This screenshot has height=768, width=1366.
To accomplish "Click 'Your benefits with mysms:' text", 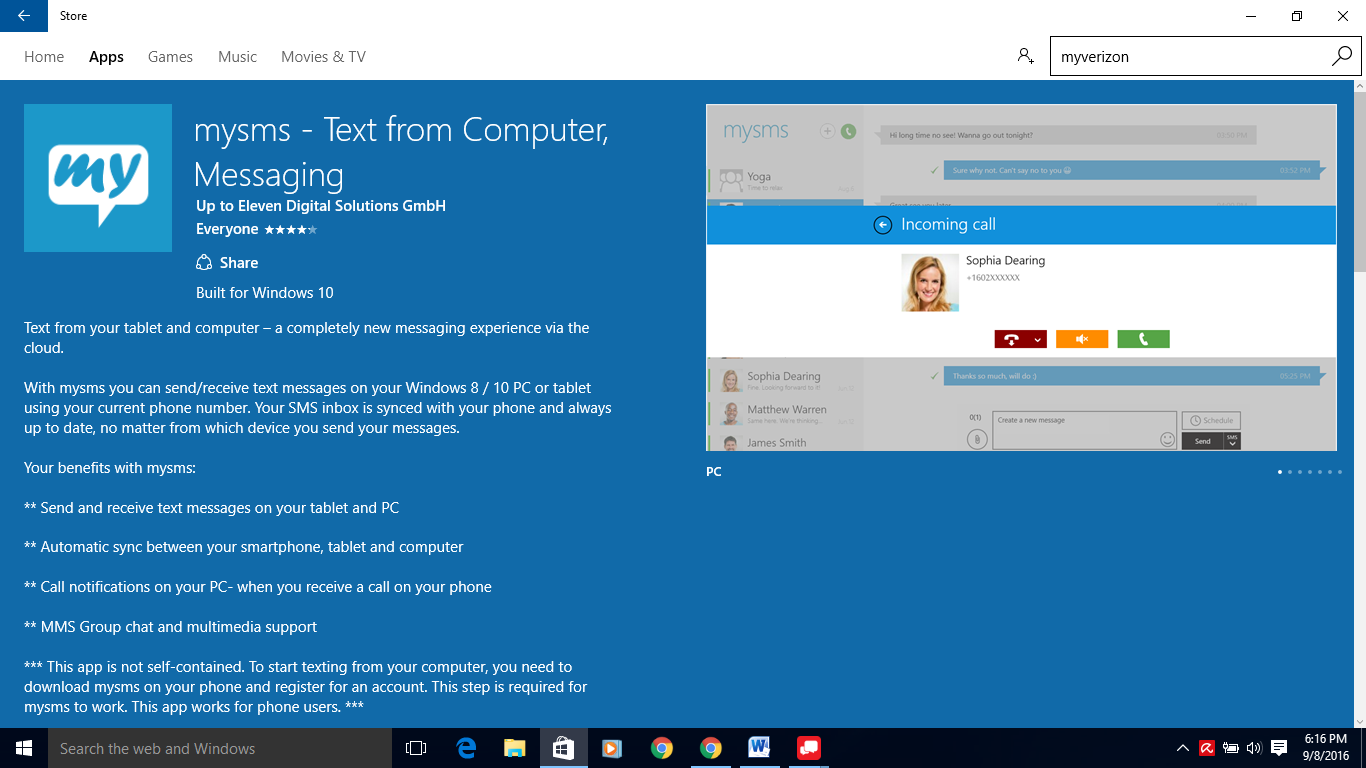I will 110,468.
